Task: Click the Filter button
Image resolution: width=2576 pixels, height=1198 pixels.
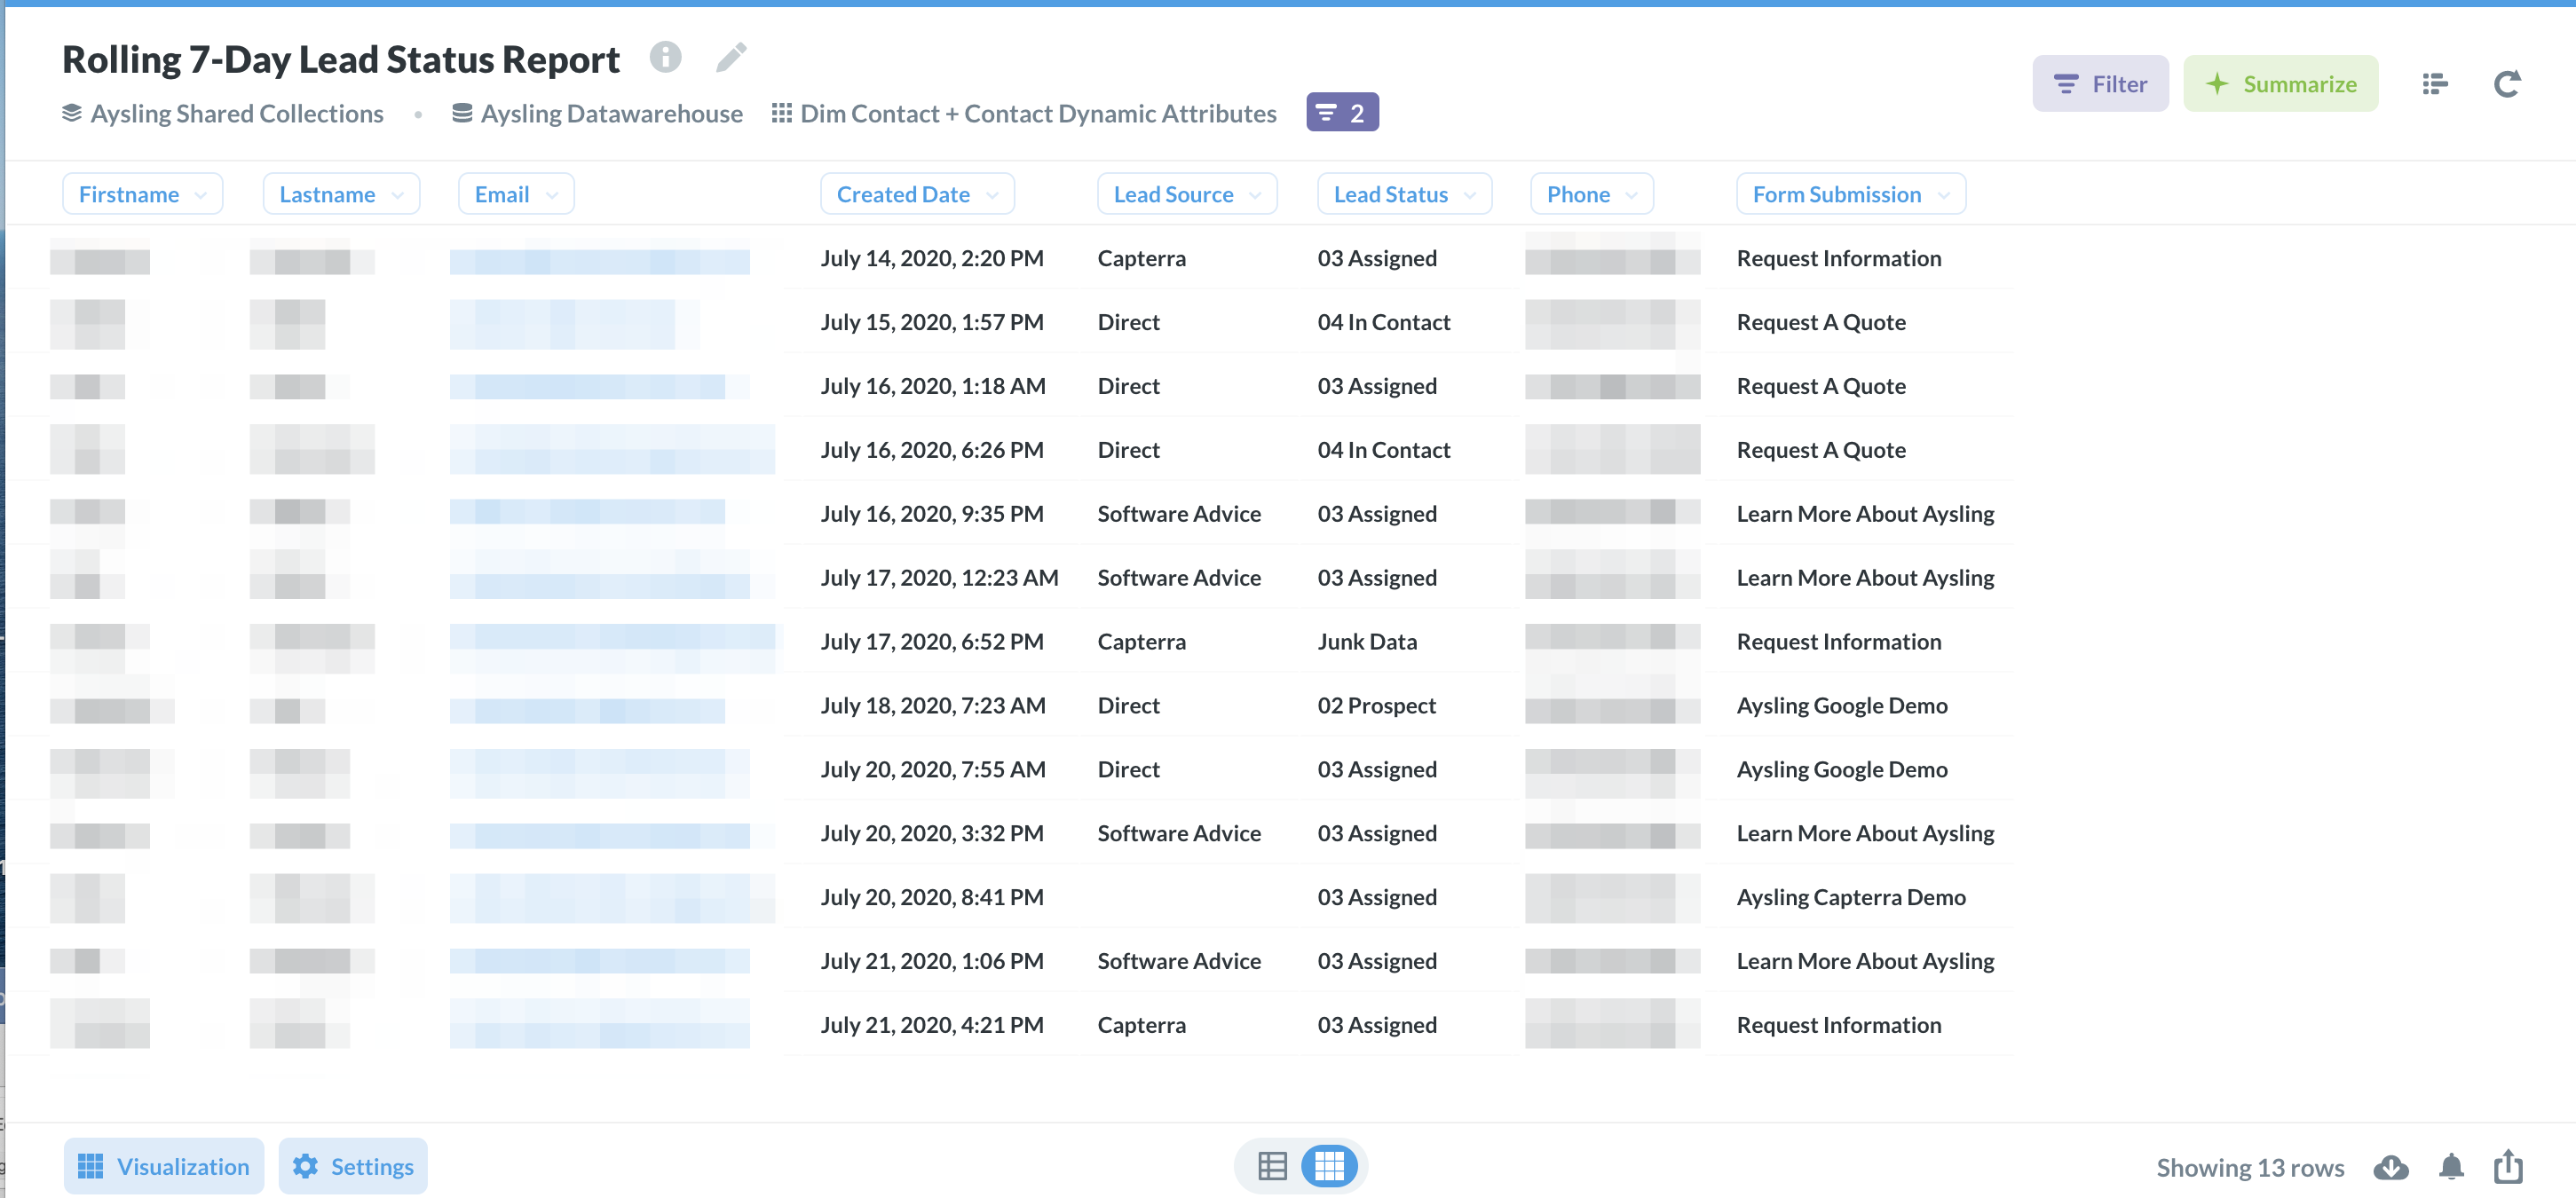Action: tap(2100, 84)
